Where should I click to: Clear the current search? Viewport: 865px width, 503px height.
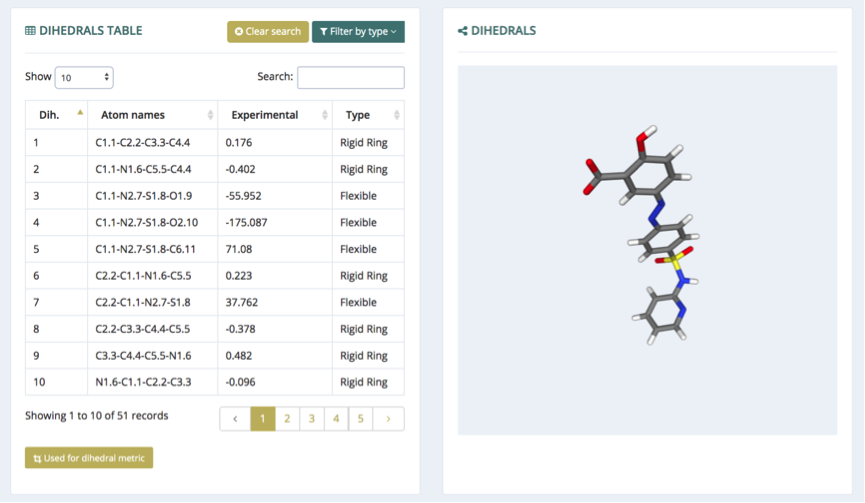(x=268, y=31)
